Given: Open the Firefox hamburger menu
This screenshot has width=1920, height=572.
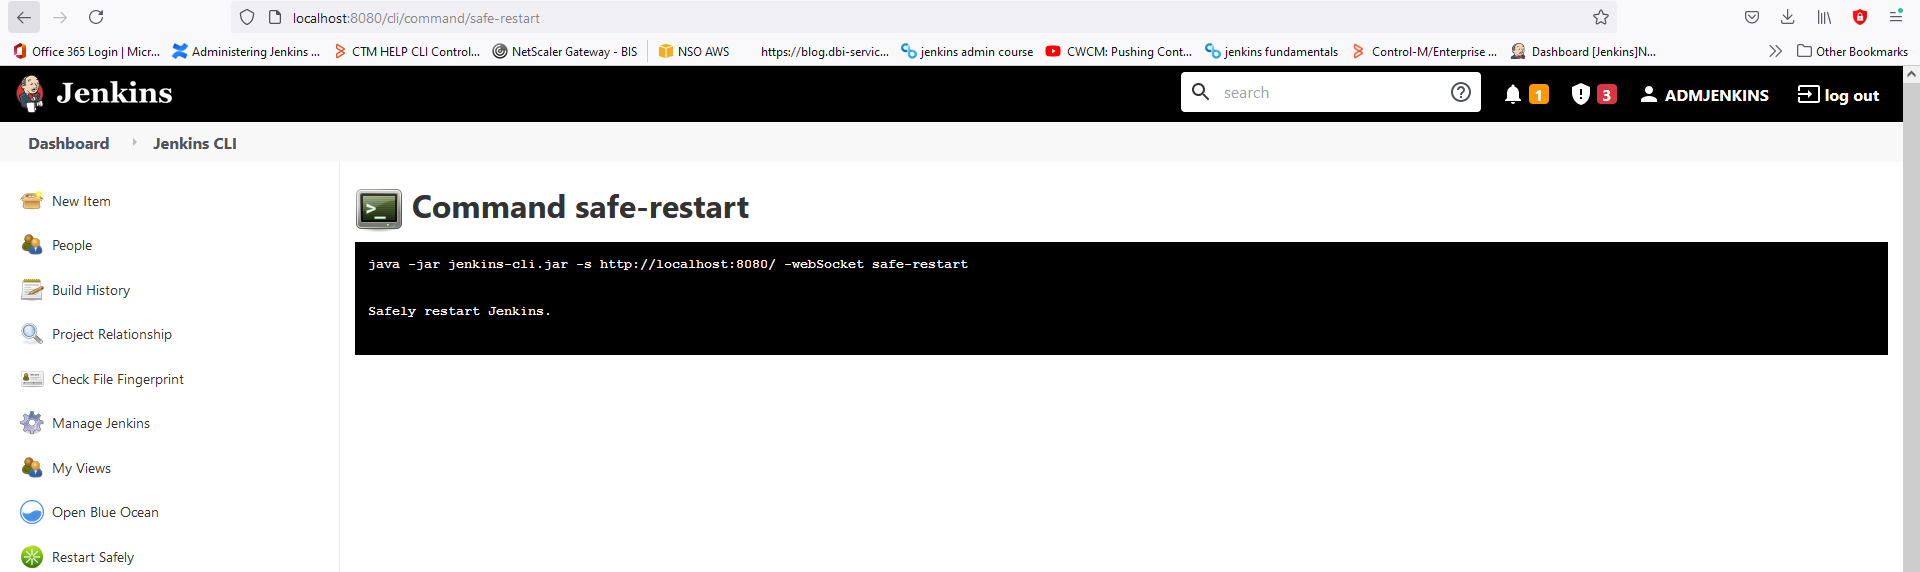Looking at the screenshot, I should tap(1896, 16).
